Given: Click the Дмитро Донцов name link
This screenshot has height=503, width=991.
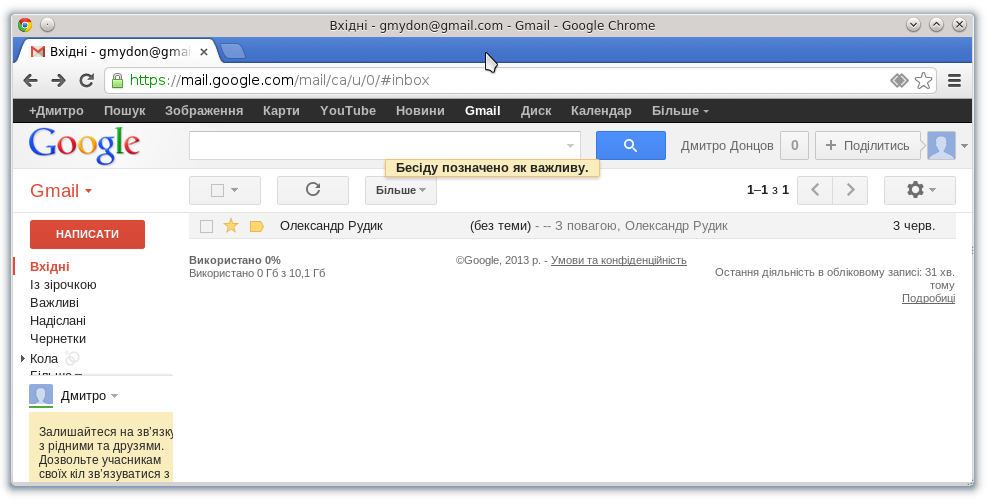Looking at the screenshot, I should (727, 146).
